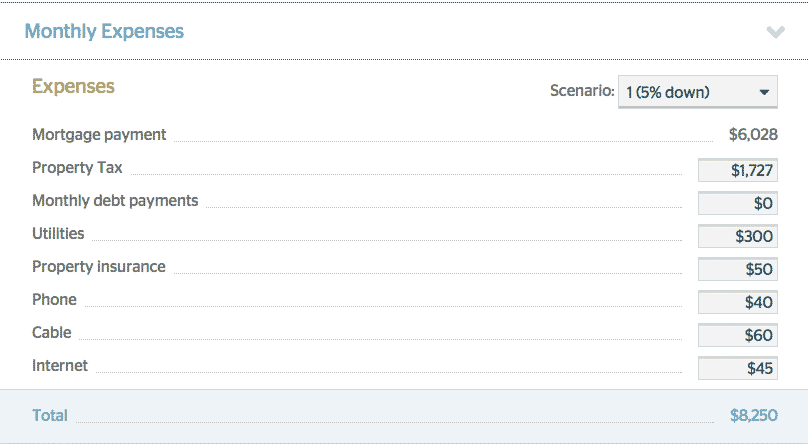This screenshot has width=808, height=444.
Task: Edit the Property Tax amount field
Action: 737,170
